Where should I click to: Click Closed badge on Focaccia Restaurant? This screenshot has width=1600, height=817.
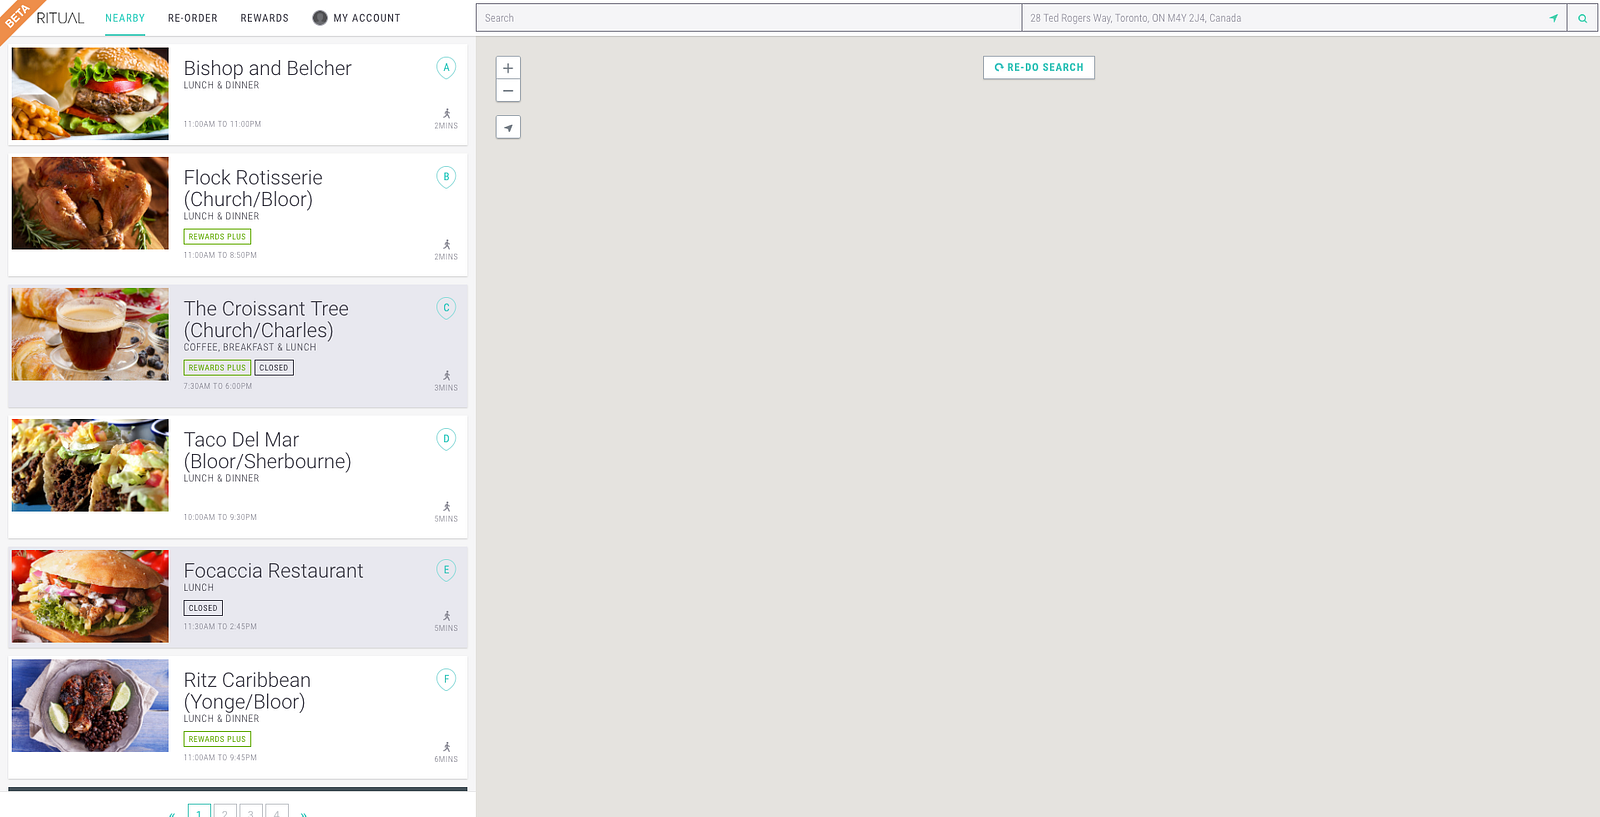pos(203,608)
